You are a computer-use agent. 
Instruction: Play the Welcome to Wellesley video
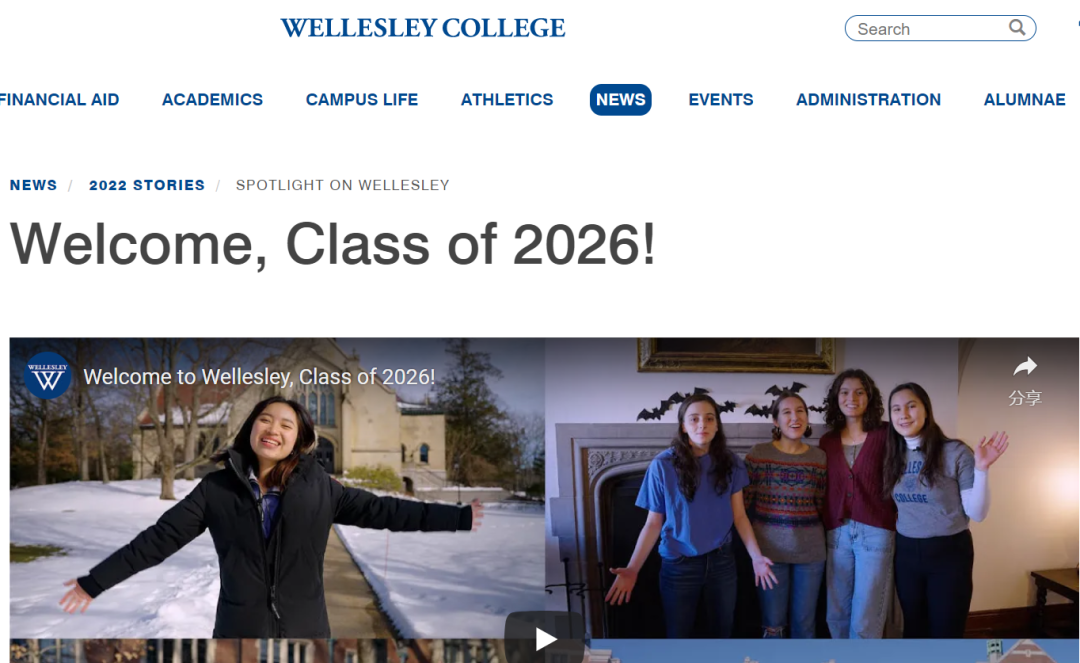pos(545,638)
